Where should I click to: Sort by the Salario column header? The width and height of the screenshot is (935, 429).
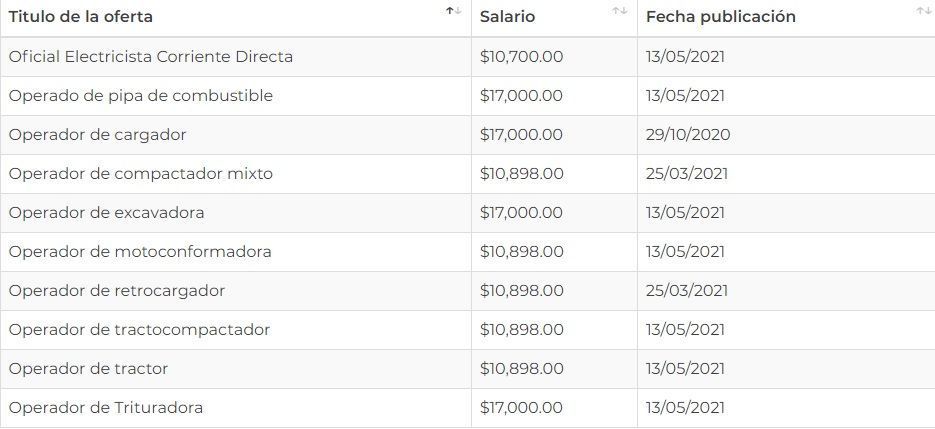[x=507, y=17]
